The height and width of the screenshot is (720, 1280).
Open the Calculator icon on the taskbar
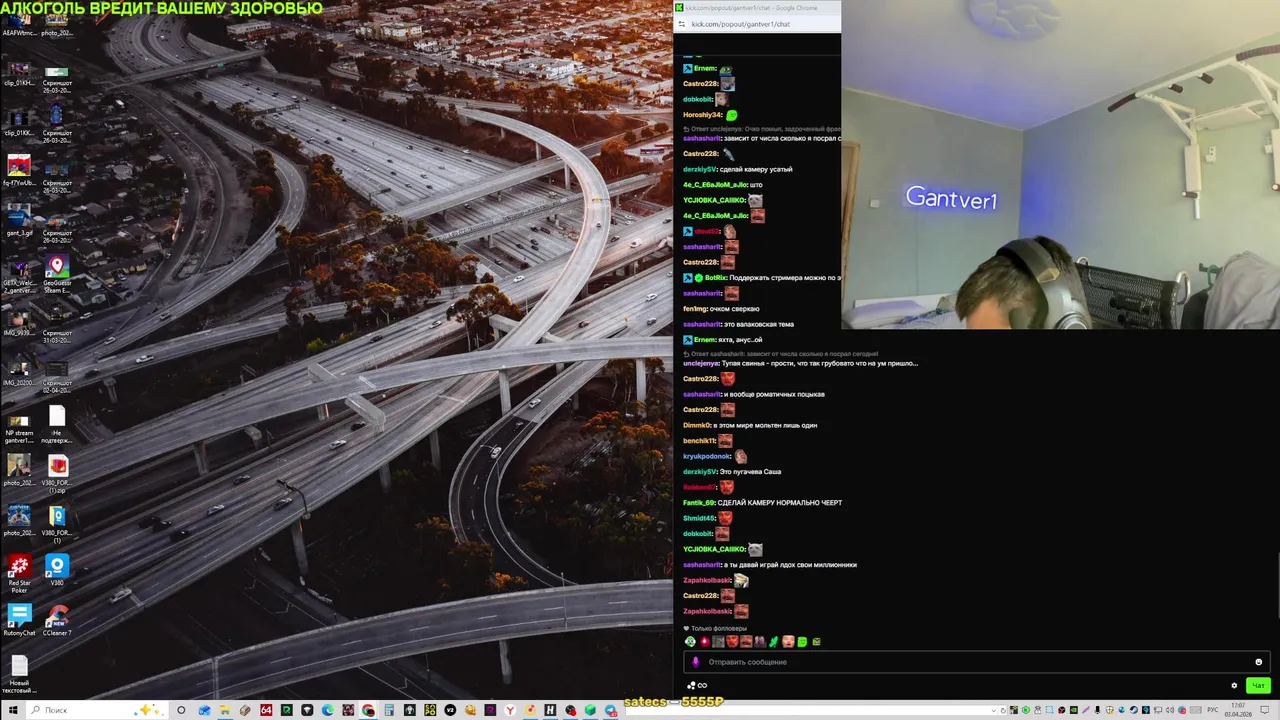(389, 710)
